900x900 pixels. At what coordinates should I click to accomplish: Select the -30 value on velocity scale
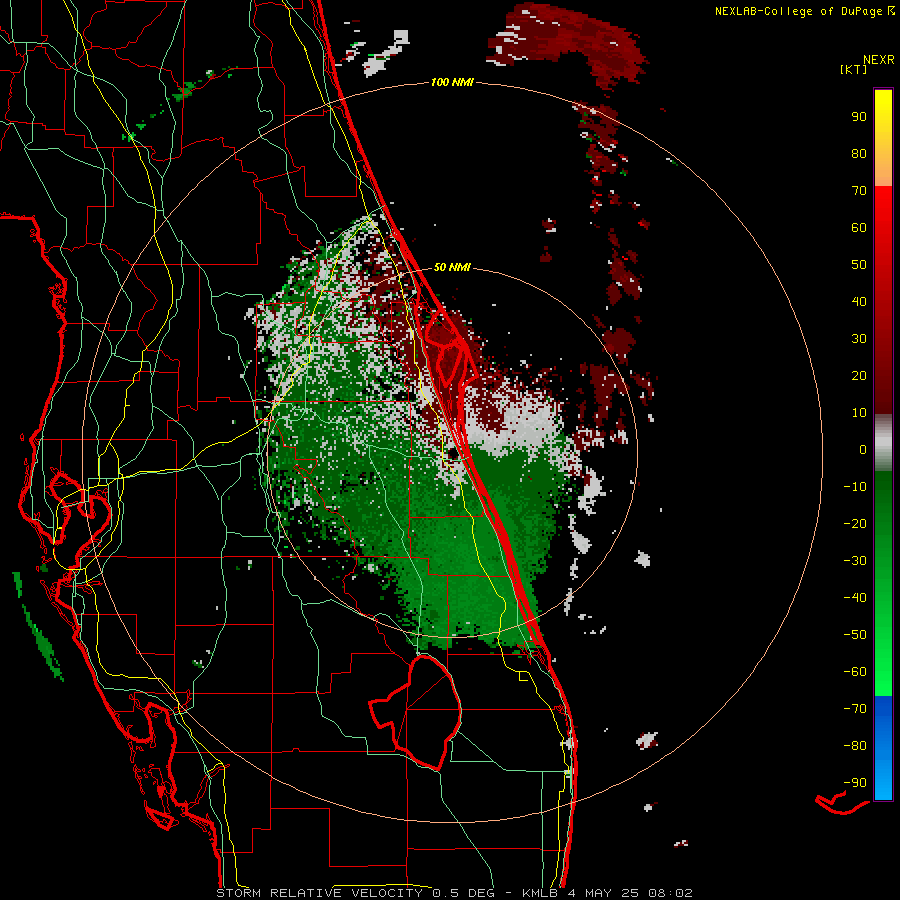coord(855,561)
